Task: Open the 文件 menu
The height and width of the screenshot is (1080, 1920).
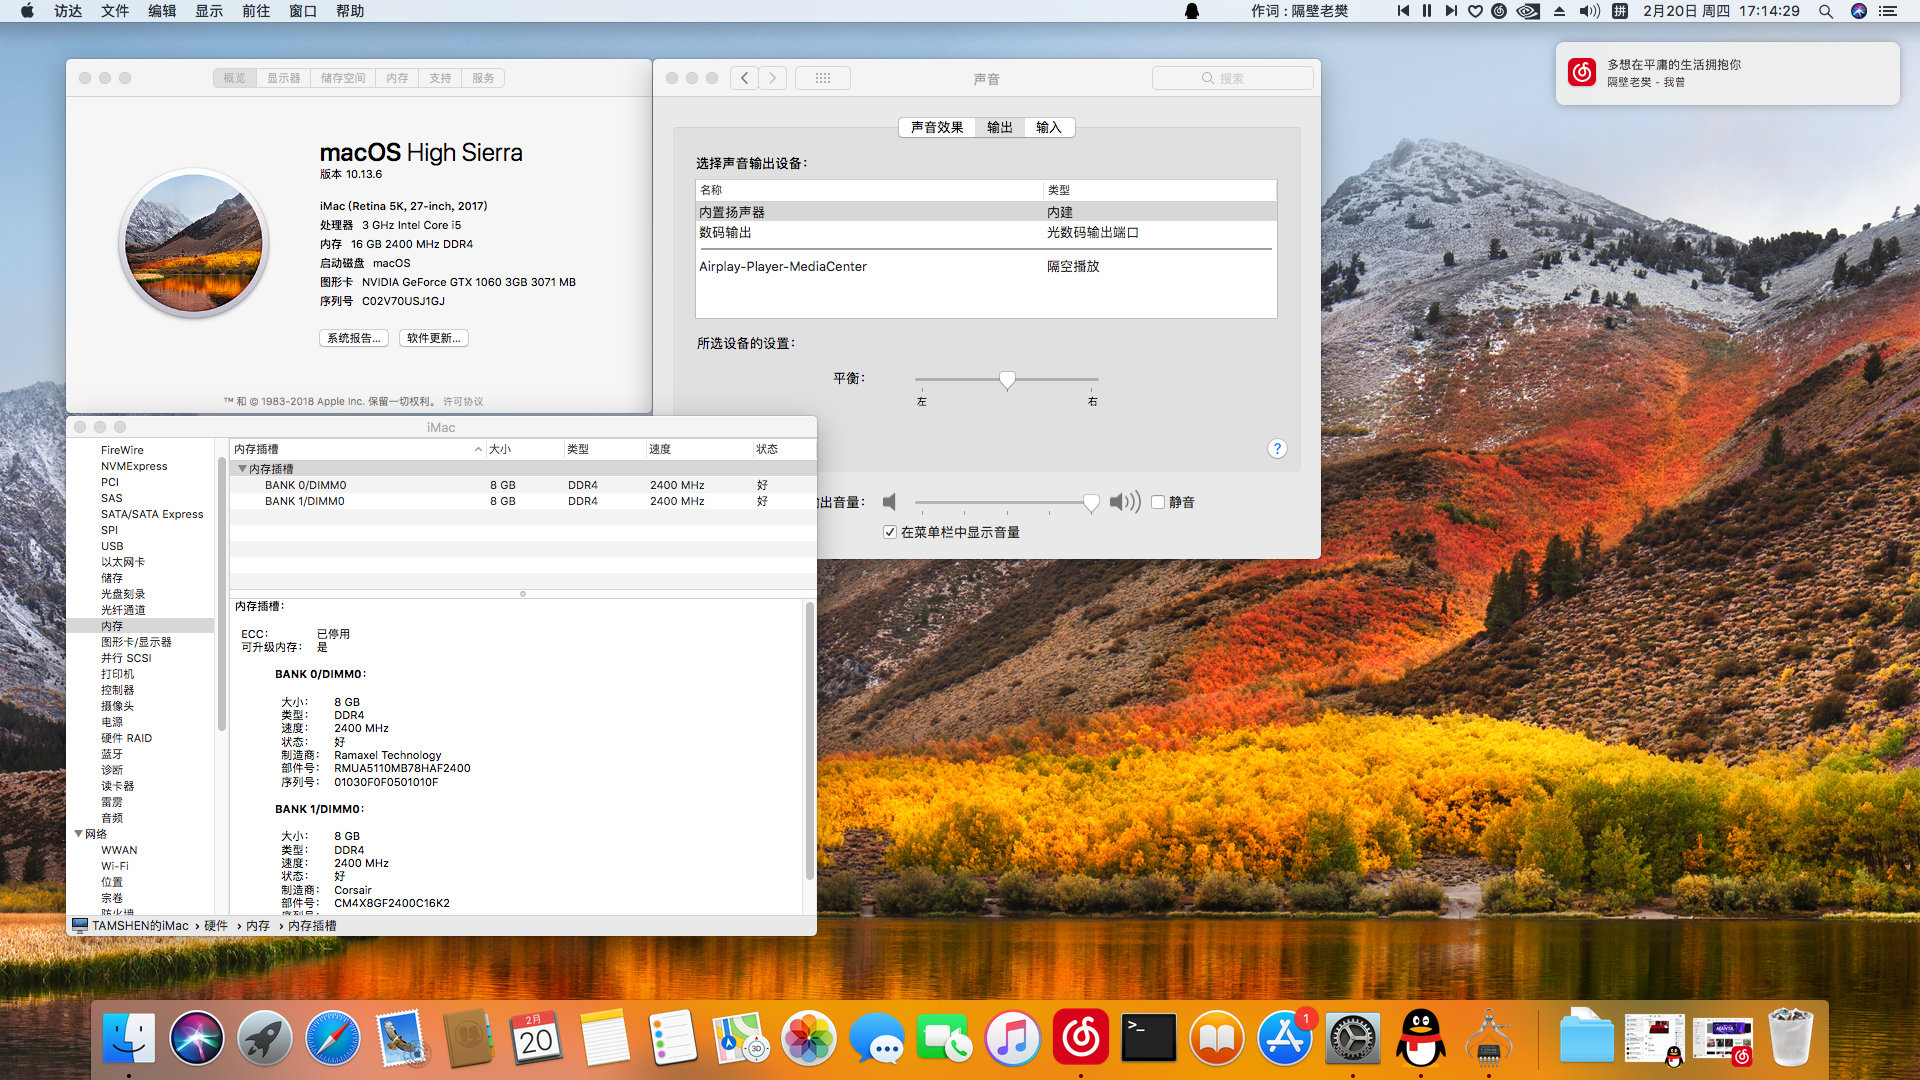Action: 115,11
